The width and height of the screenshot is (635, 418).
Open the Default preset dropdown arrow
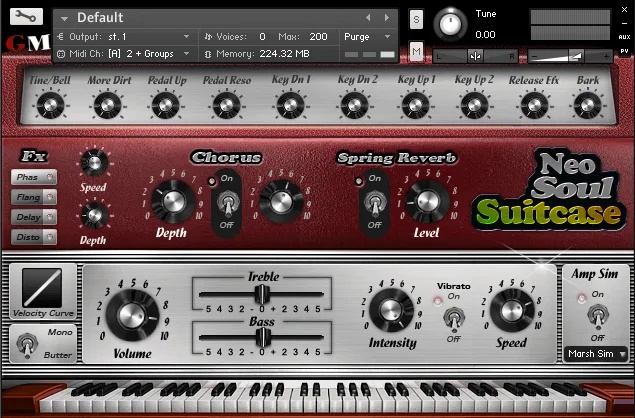pyautogui.click(x=64, y=18)
